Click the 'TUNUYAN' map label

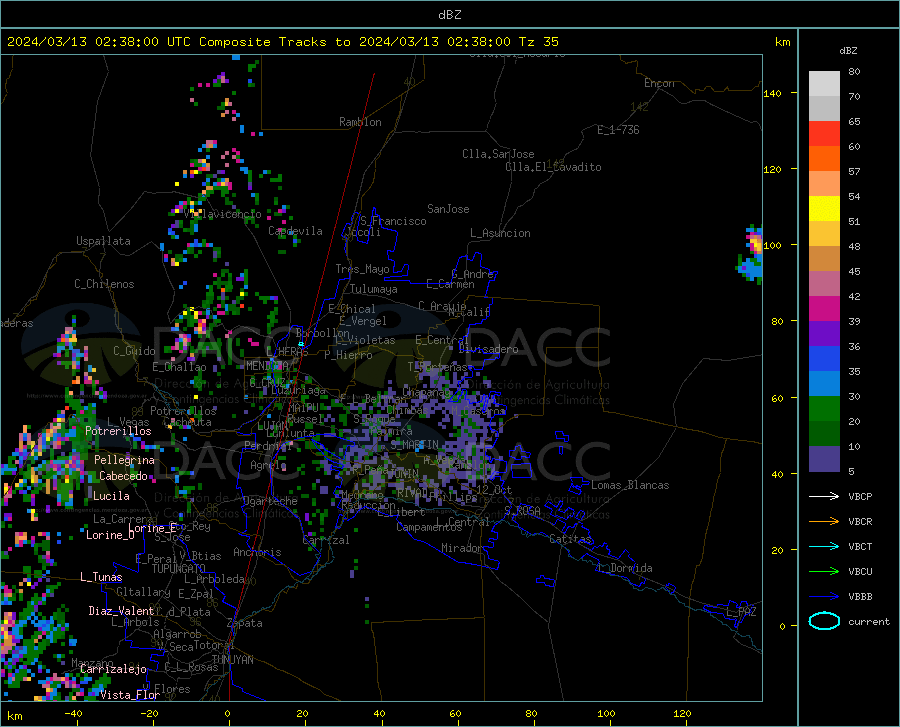coord(232,660)
